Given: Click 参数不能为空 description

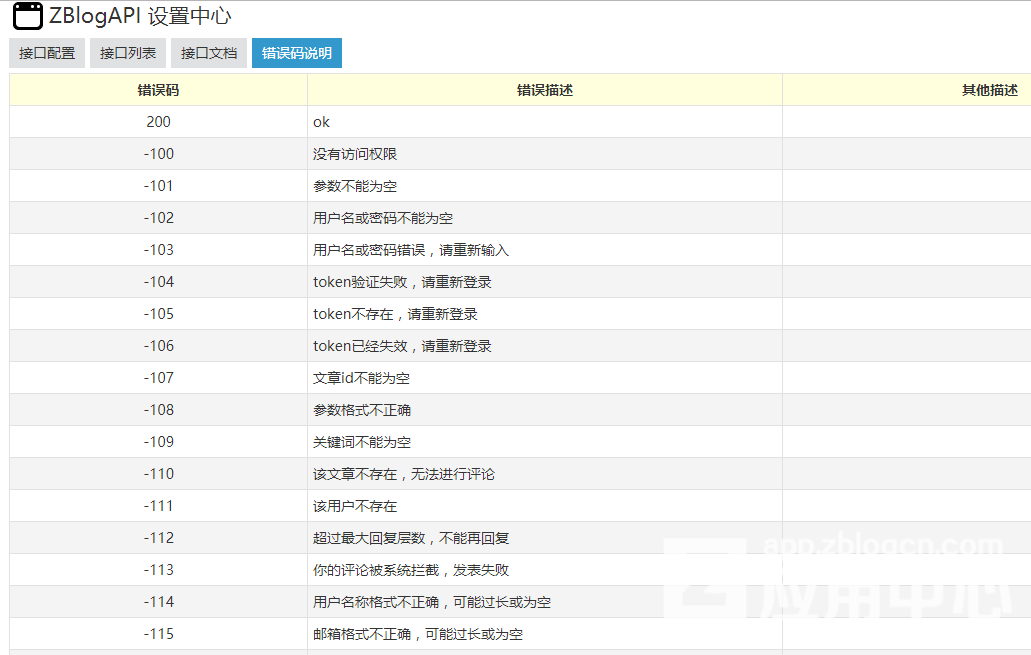Looking at the screenshot, I should 355,186.
